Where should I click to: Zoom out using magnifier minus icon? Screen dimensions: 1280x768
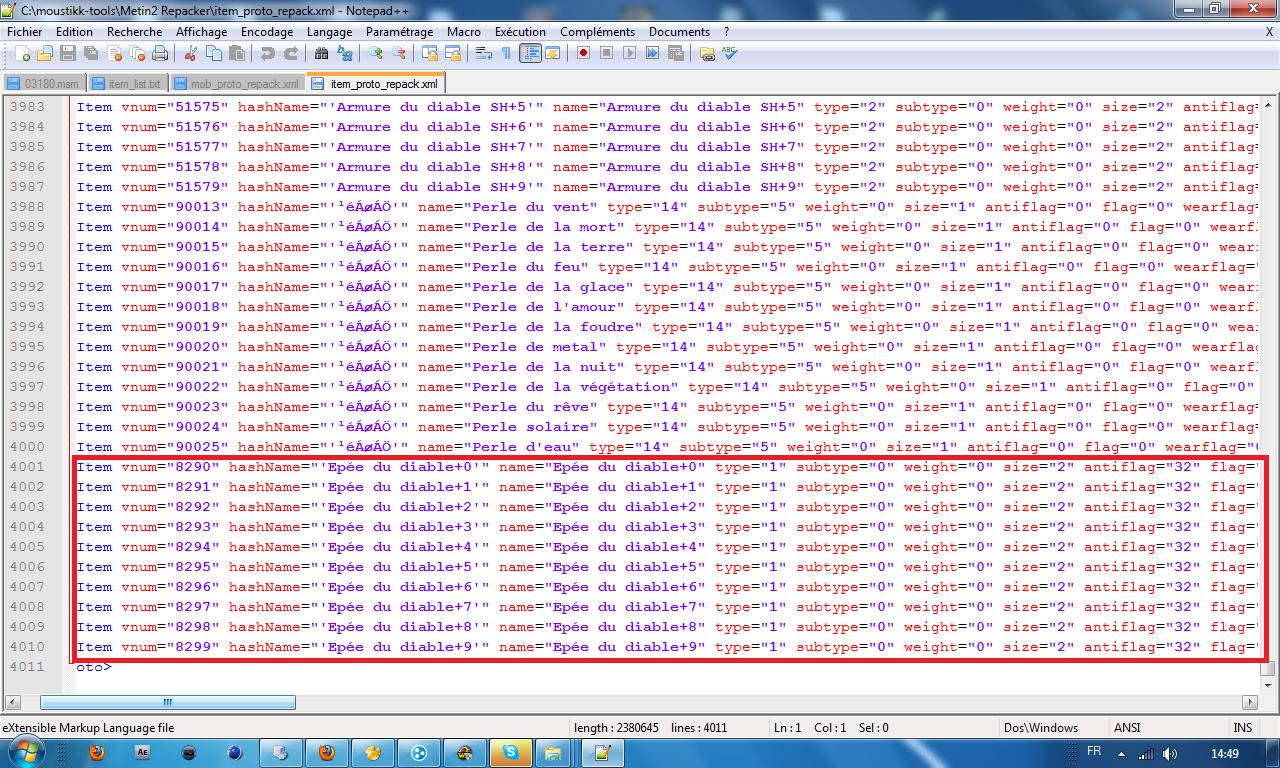tap(399, 53)
